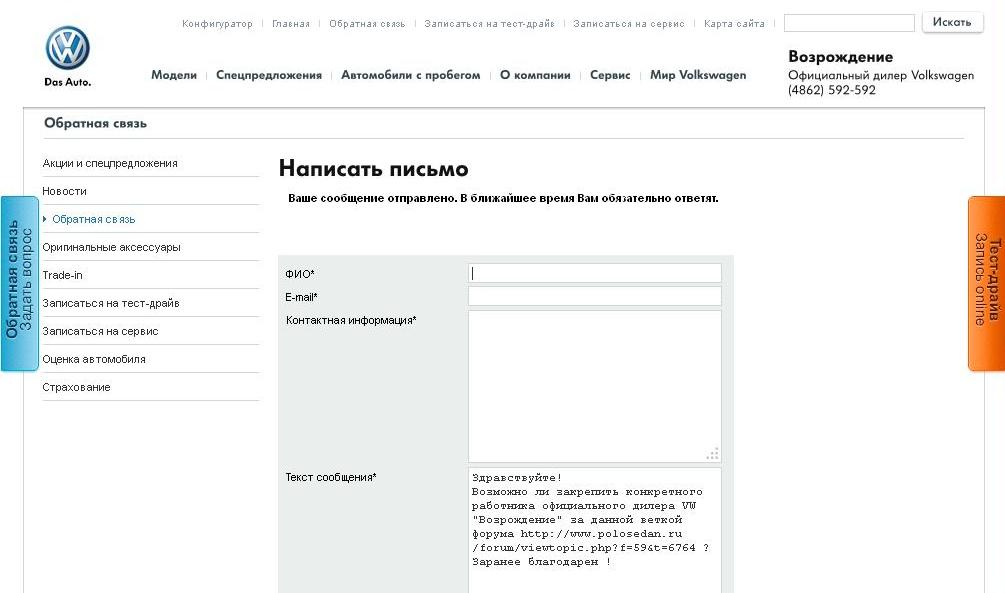Choose Оригинальные аксессуары sidebar item
Screen dimensions: 1005x593
[x=111, y=247]
